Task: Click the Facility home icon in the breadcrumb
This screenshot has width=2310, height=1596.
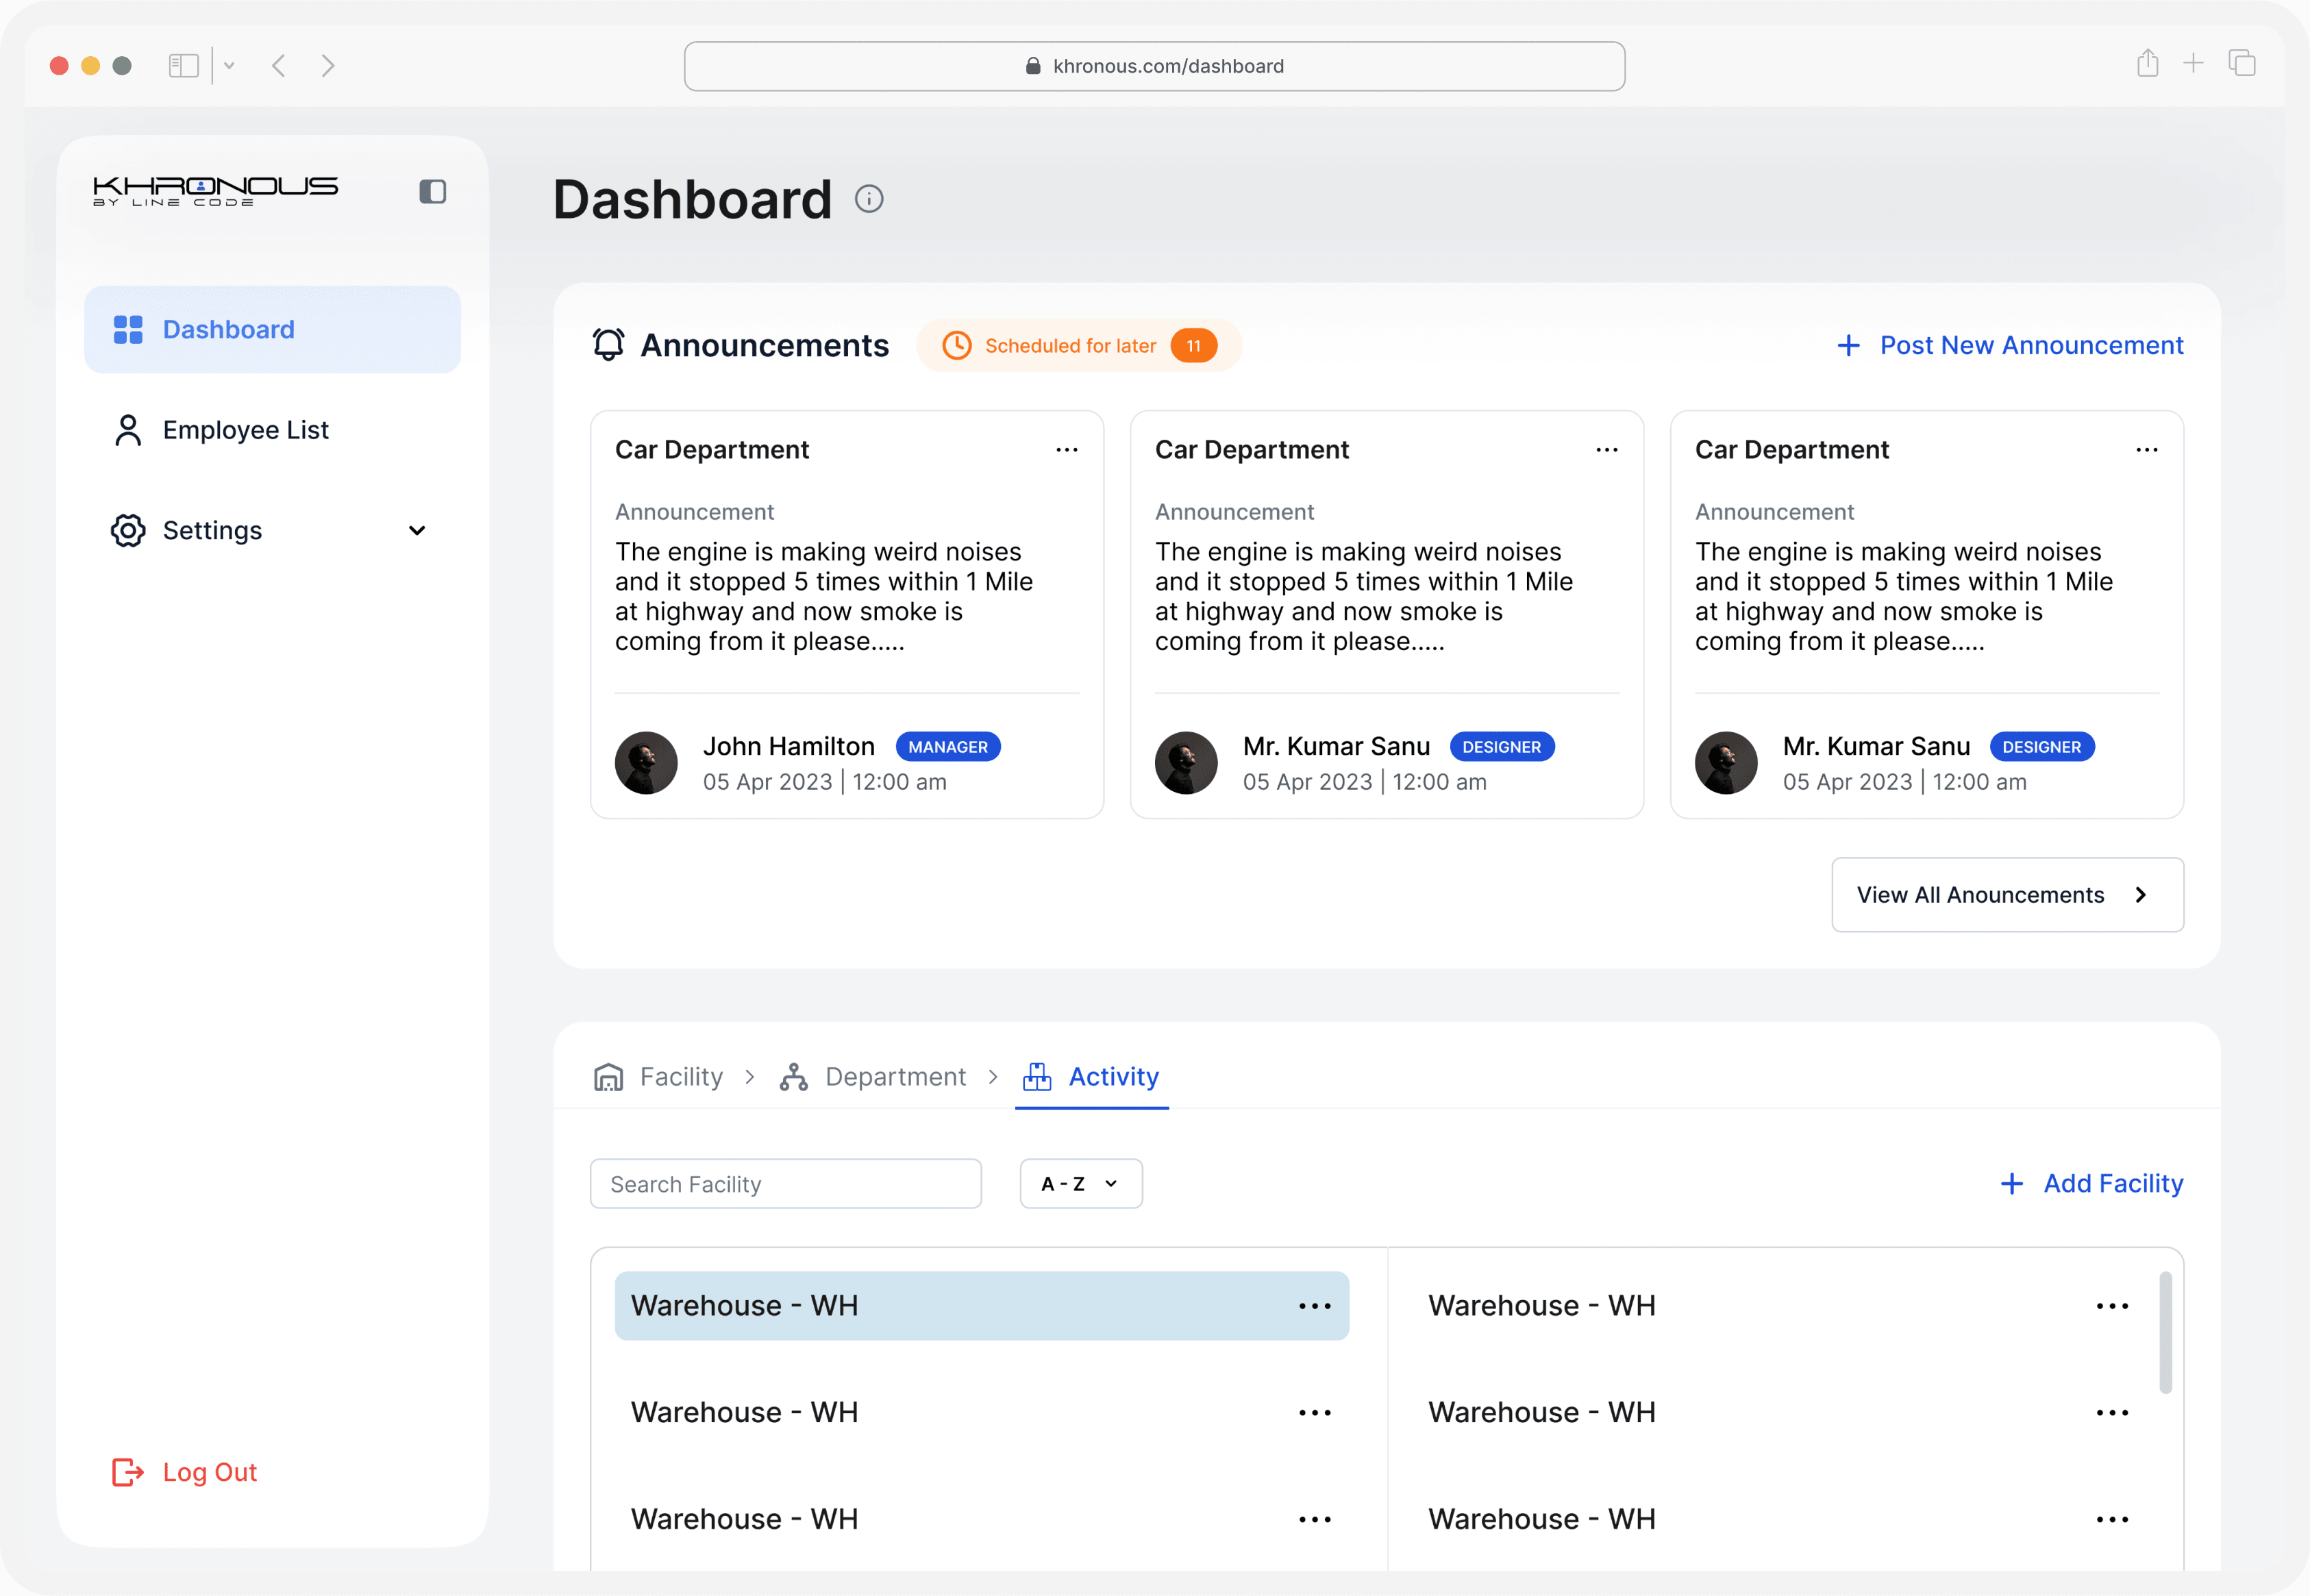Action: [x=608, y=1076]
